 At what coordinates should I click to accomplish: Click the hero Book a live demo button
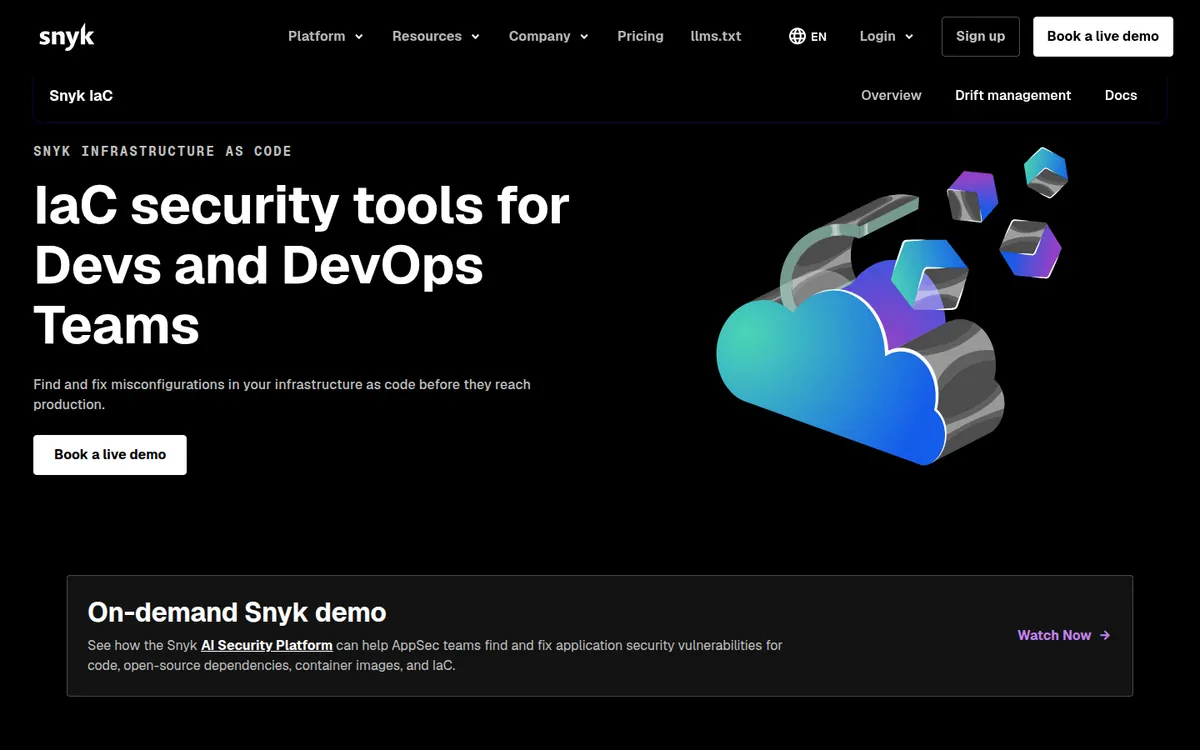110,454
